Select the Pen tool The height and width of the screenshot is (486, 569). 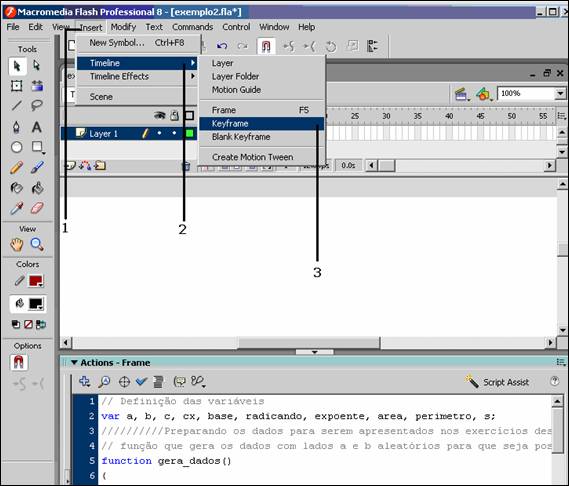point(17,127)
